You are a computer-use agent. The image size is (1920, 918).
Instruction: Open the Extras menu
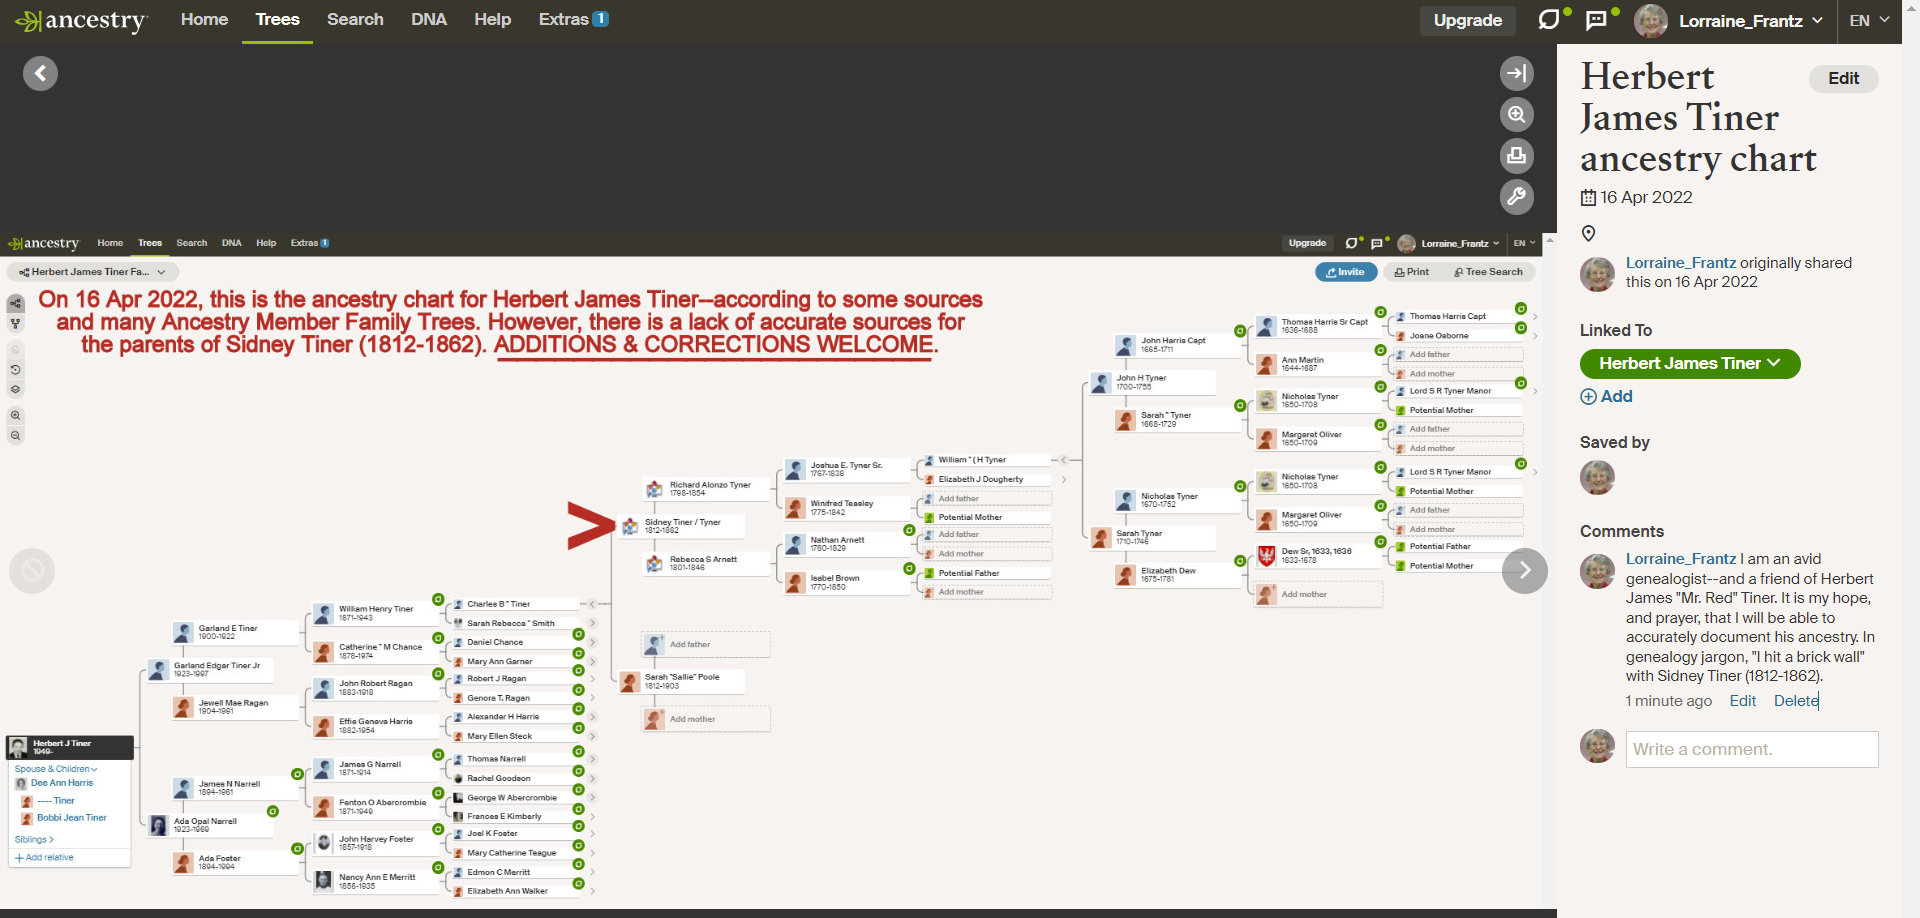(572, 20)
